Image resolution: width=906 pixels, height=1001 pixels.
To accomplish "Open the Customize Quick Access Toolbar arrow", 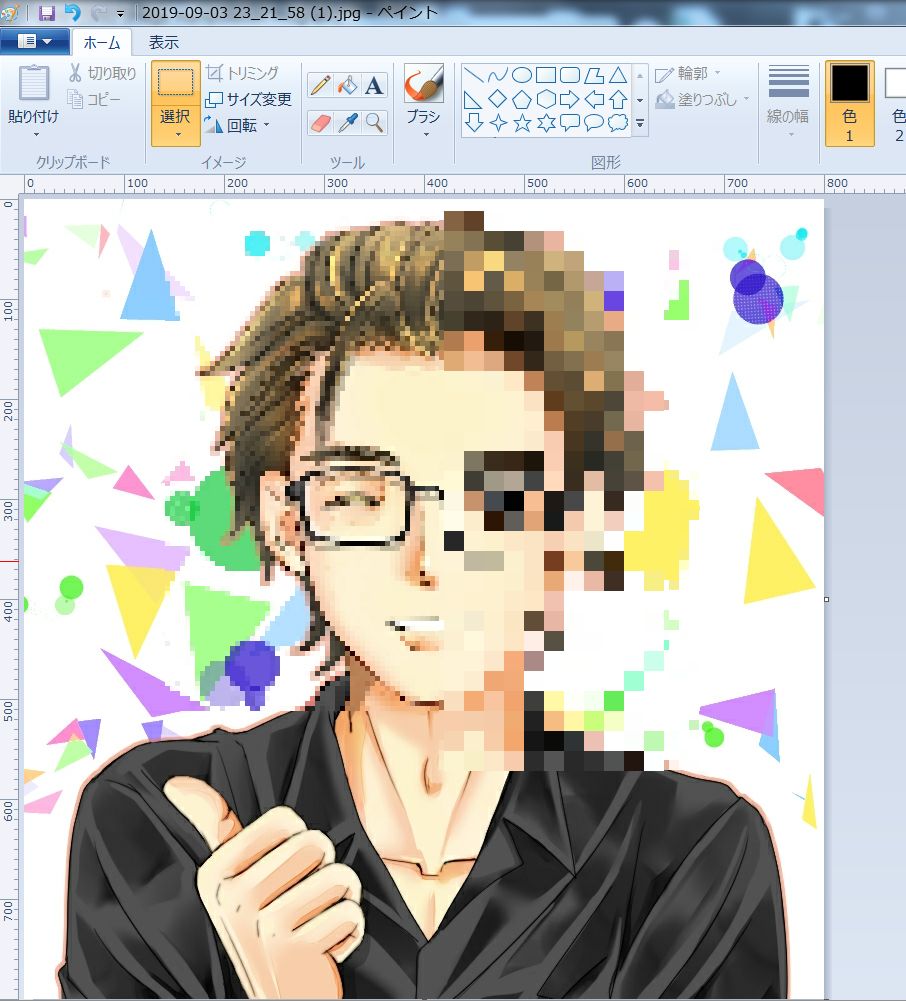I will click(120, 13).
